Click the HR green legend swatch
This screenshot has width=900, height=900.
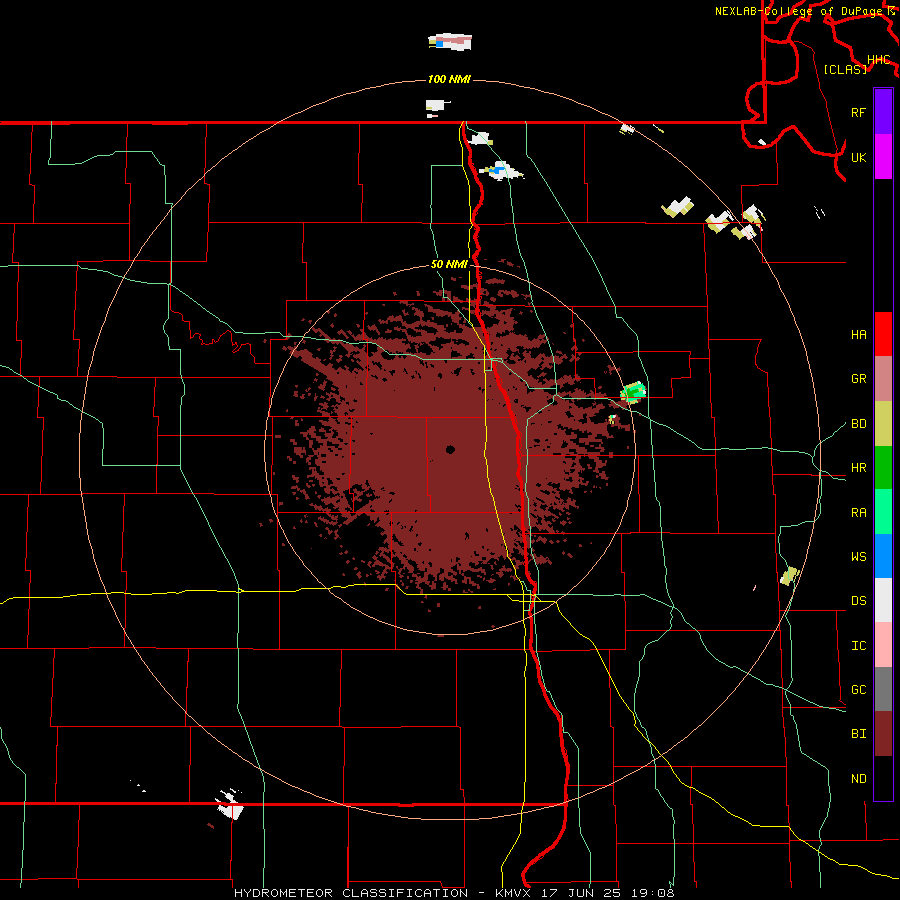point(883,467)
